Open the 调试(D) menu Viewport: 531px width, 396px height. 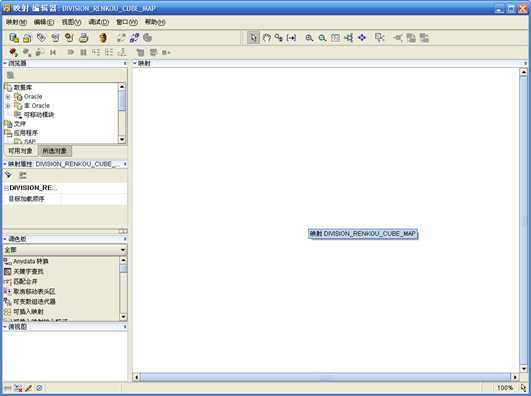pos(99,22)
